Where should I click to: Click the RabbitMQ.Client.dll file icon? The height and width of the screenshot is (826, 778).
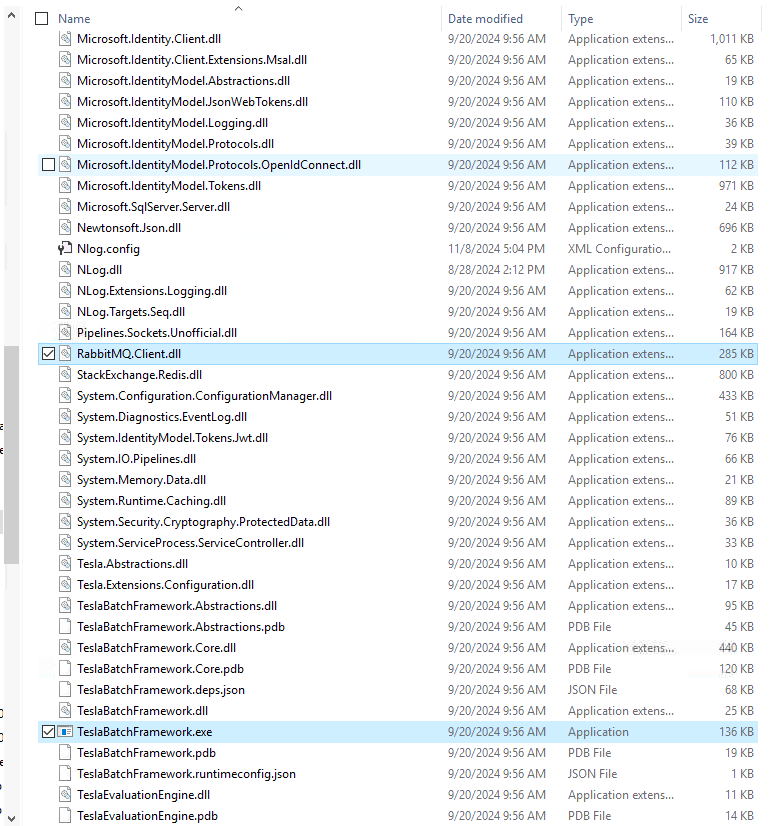(x=65, y=354)
